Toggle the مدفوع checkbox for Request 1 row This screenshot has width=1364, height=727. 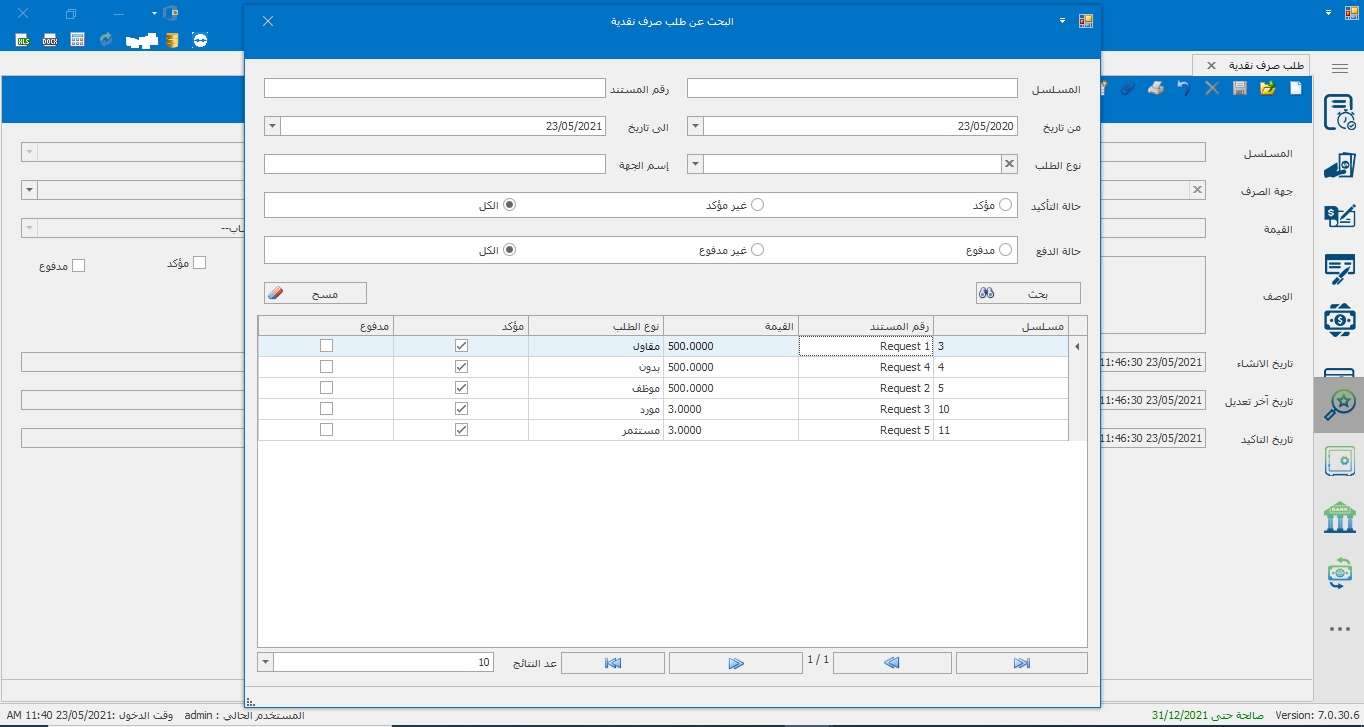click(326, 346)
